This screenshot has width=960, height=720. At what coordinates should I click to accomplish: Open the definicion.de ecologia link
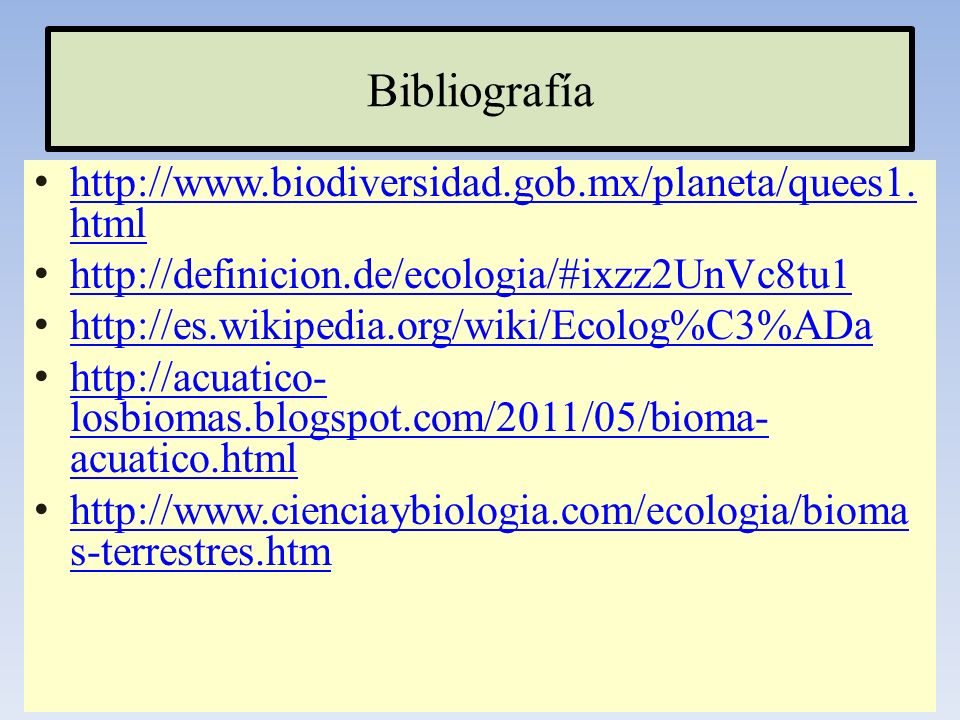coord(460,276)
